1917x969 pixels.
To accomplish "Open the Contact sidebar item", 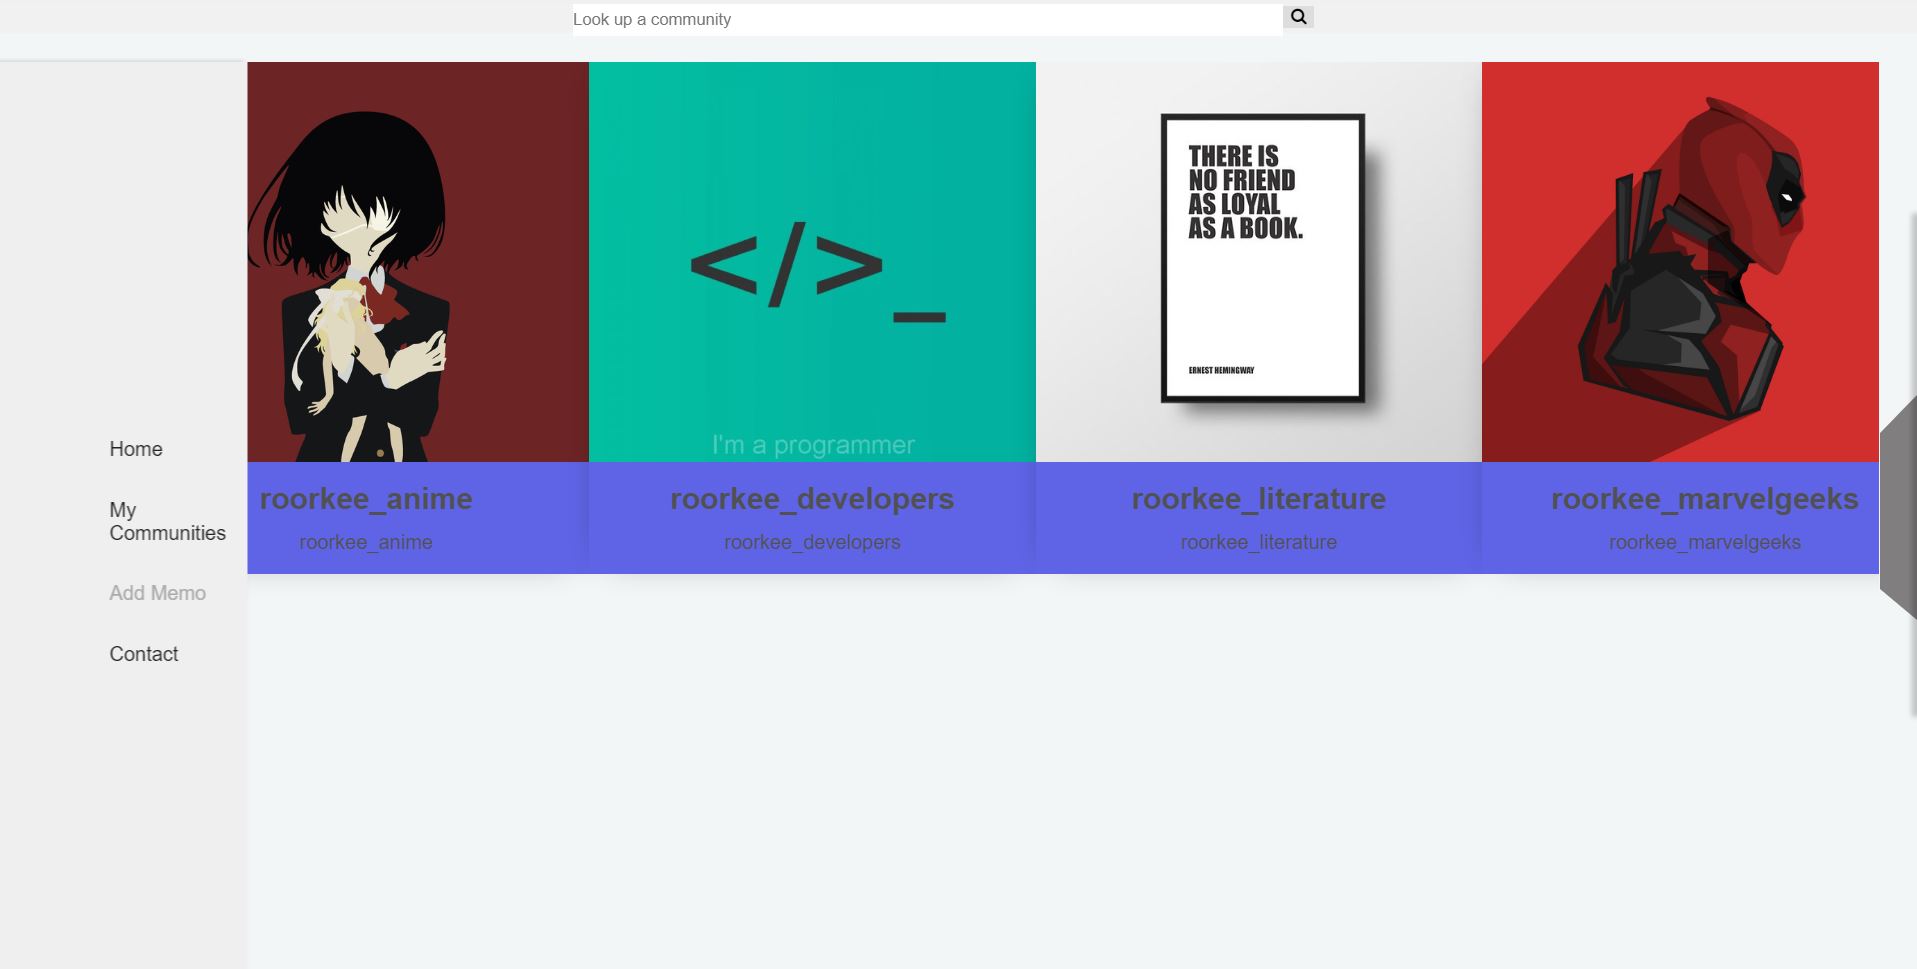I will [x=144, y=654].
